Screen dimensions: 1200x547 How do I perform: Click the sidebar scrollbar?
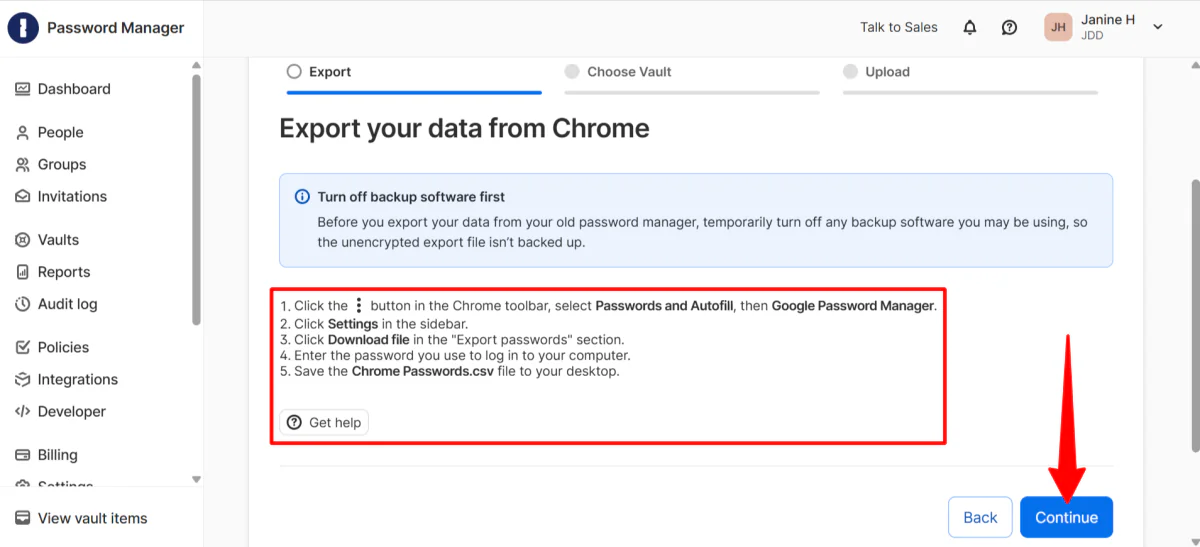click(x=196, y=200)
